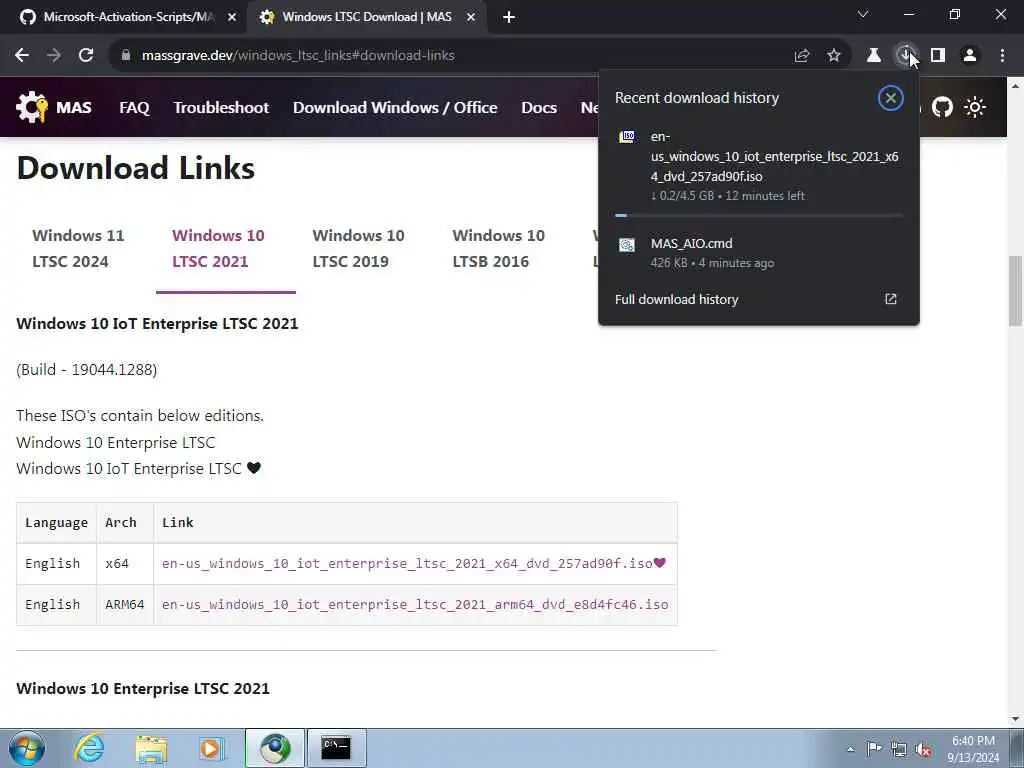
Task: Close the Windows LTSC Download tab
Action: 471,18
